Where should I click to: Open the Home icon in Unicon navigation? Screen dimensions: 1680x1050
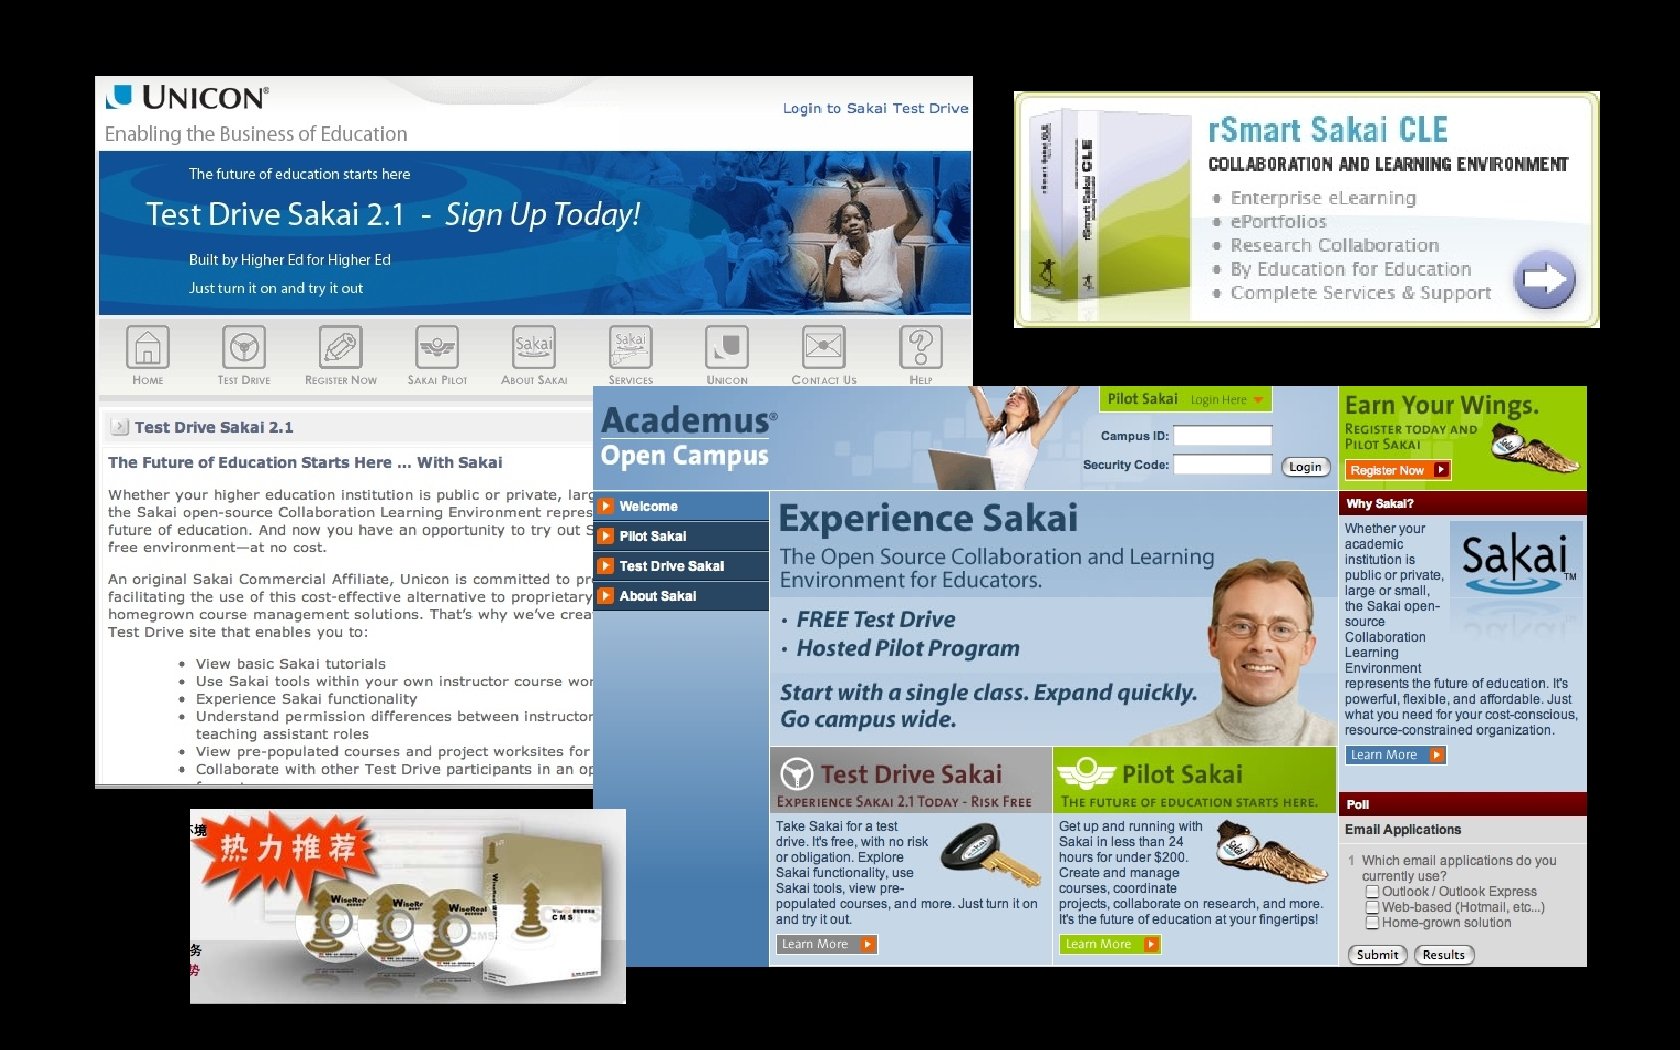point(147,347)
